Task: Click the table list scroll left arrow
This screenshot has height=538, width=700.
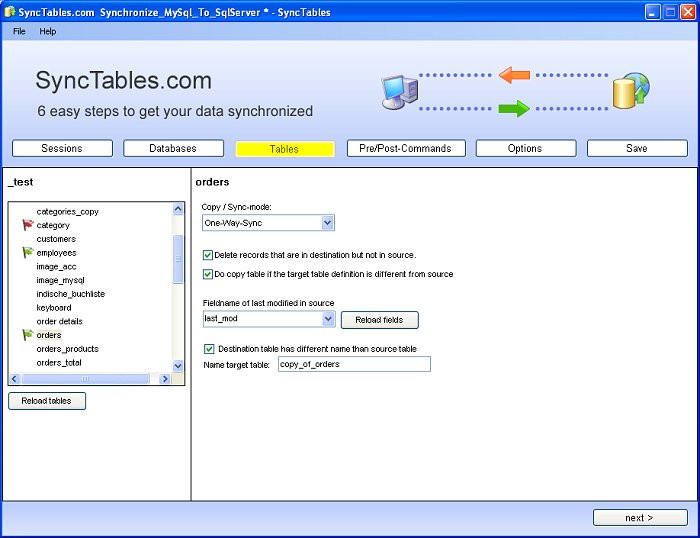Action: [x=14, y=379]
